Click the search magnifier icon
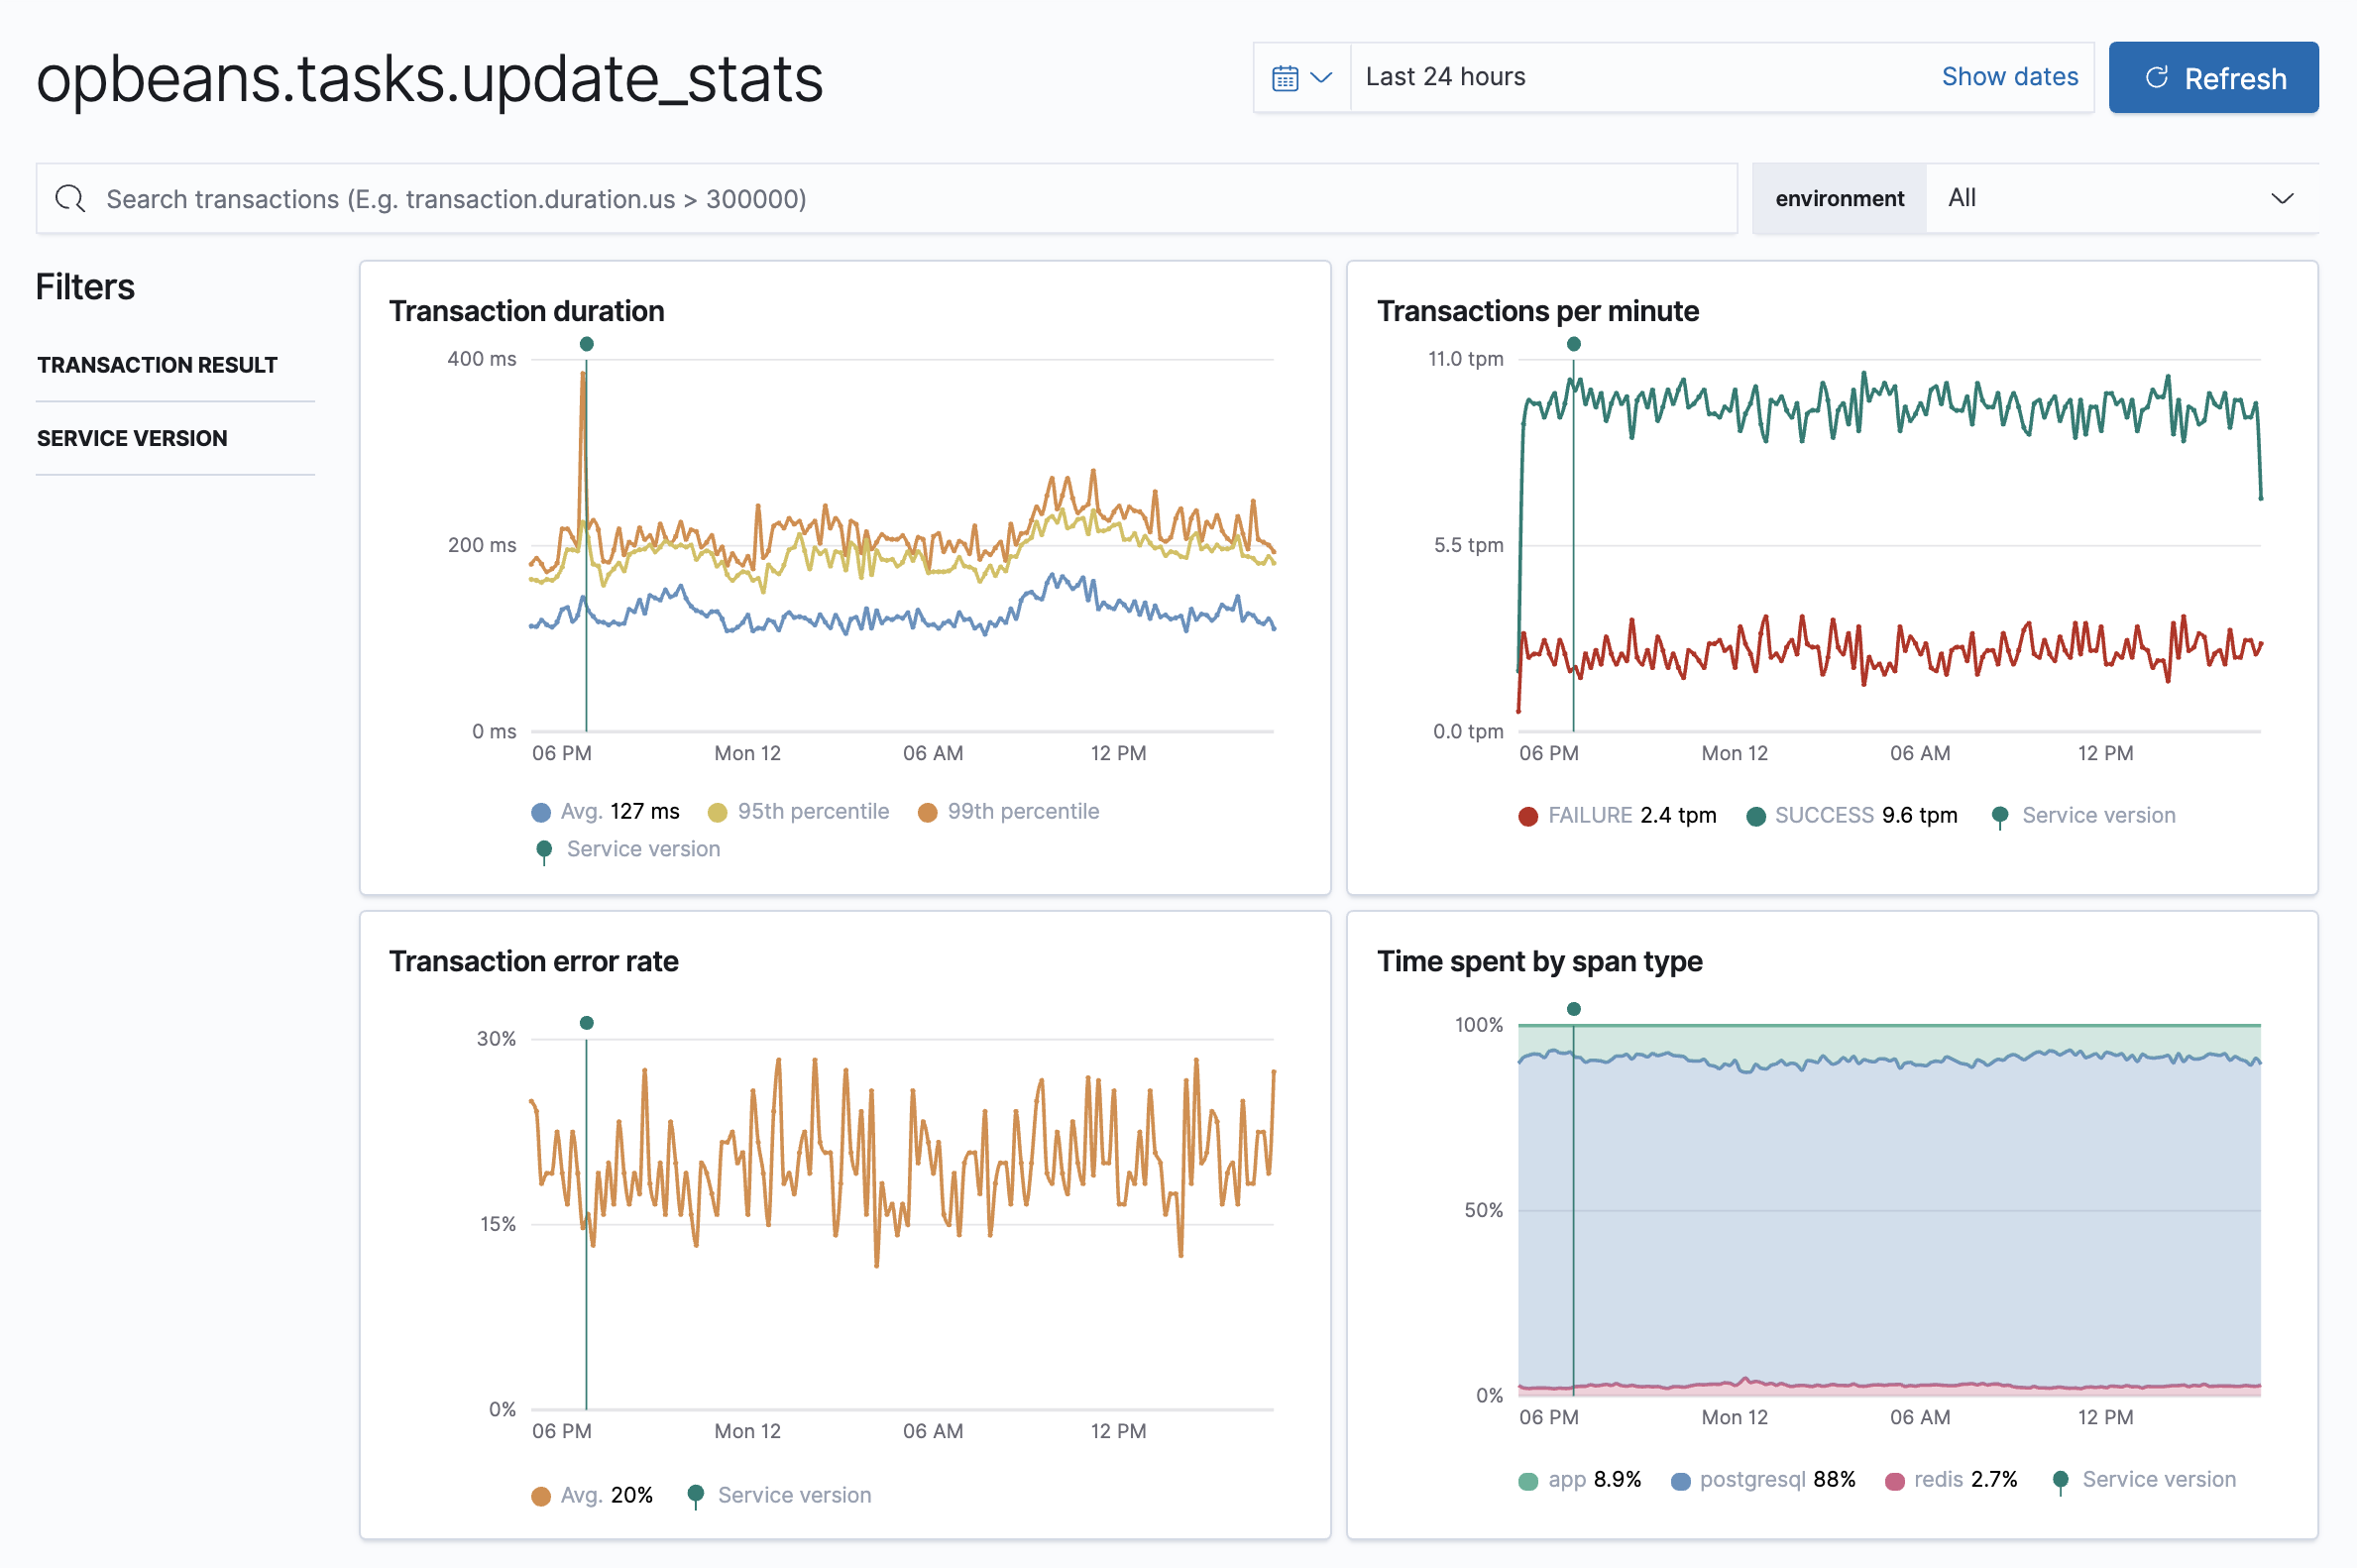 pyautogui.click(x=69, y=198)
